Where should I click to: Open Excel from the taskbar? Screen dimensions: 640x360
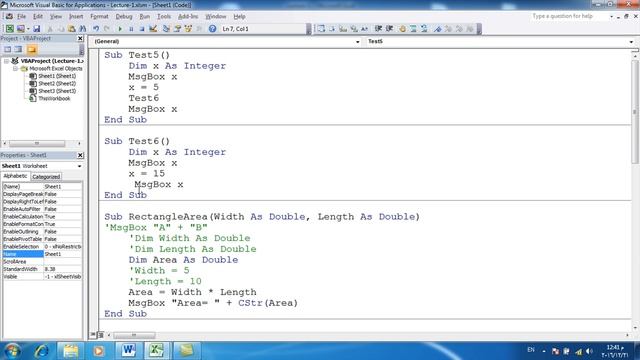coord(156,350)
